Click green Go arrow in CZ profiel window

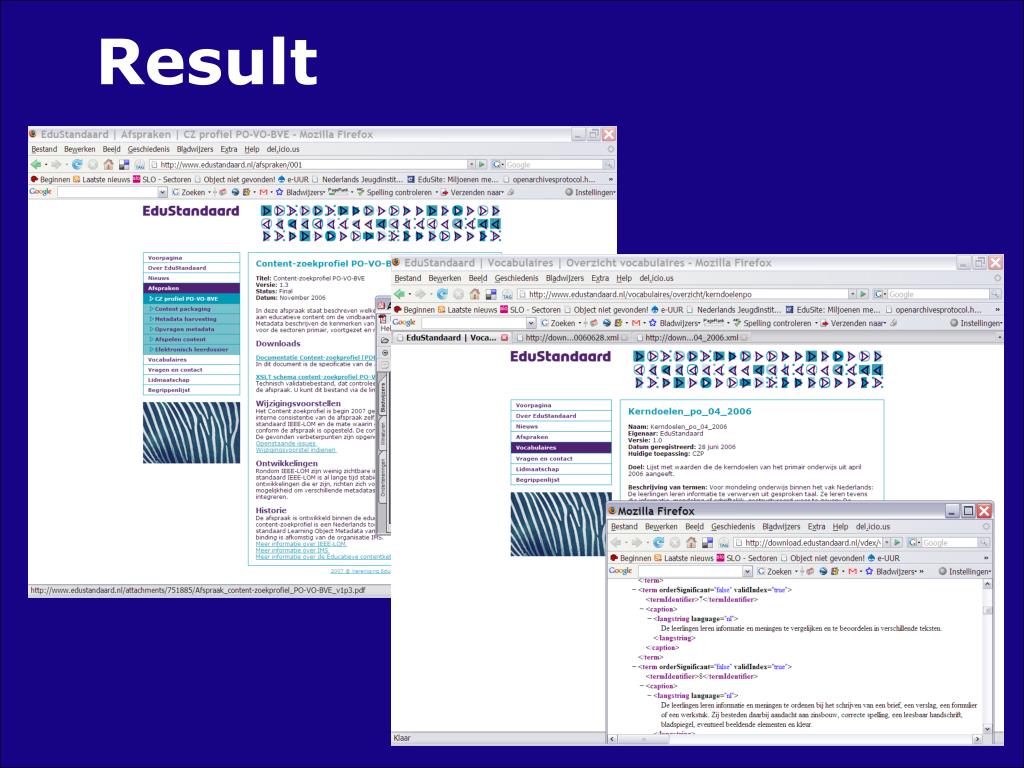click(x=482, y=165)
